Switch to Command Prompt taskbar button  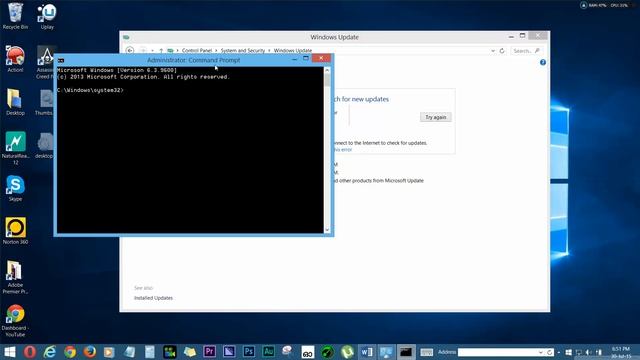coord(406,352)
